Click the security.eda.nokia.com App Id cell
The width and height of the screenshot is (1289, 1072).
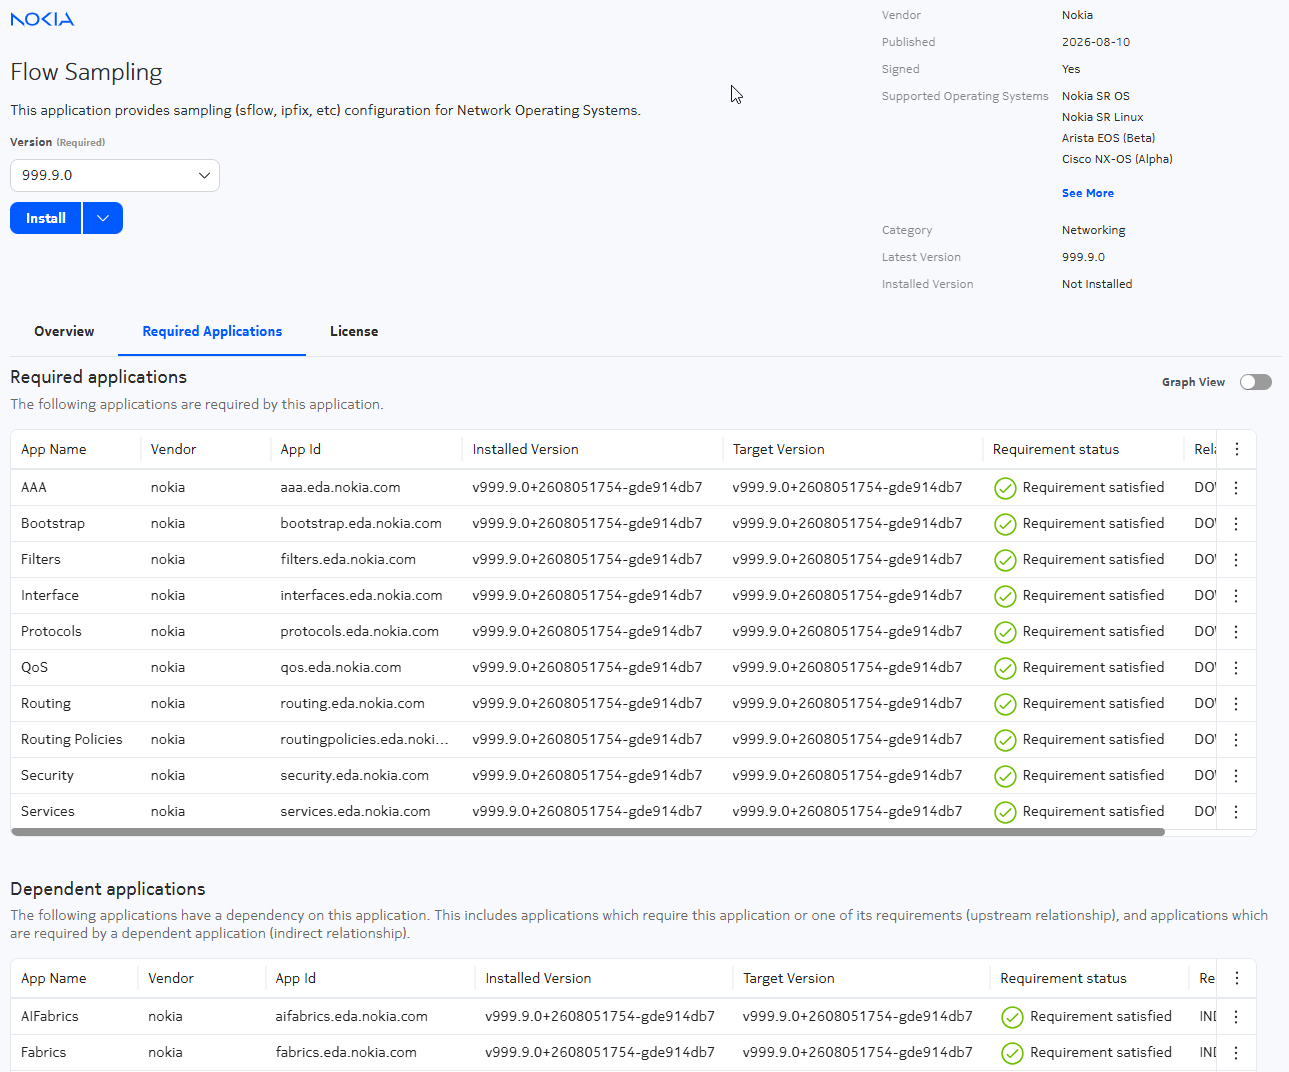pyautogui.click(x=355, y=776)
